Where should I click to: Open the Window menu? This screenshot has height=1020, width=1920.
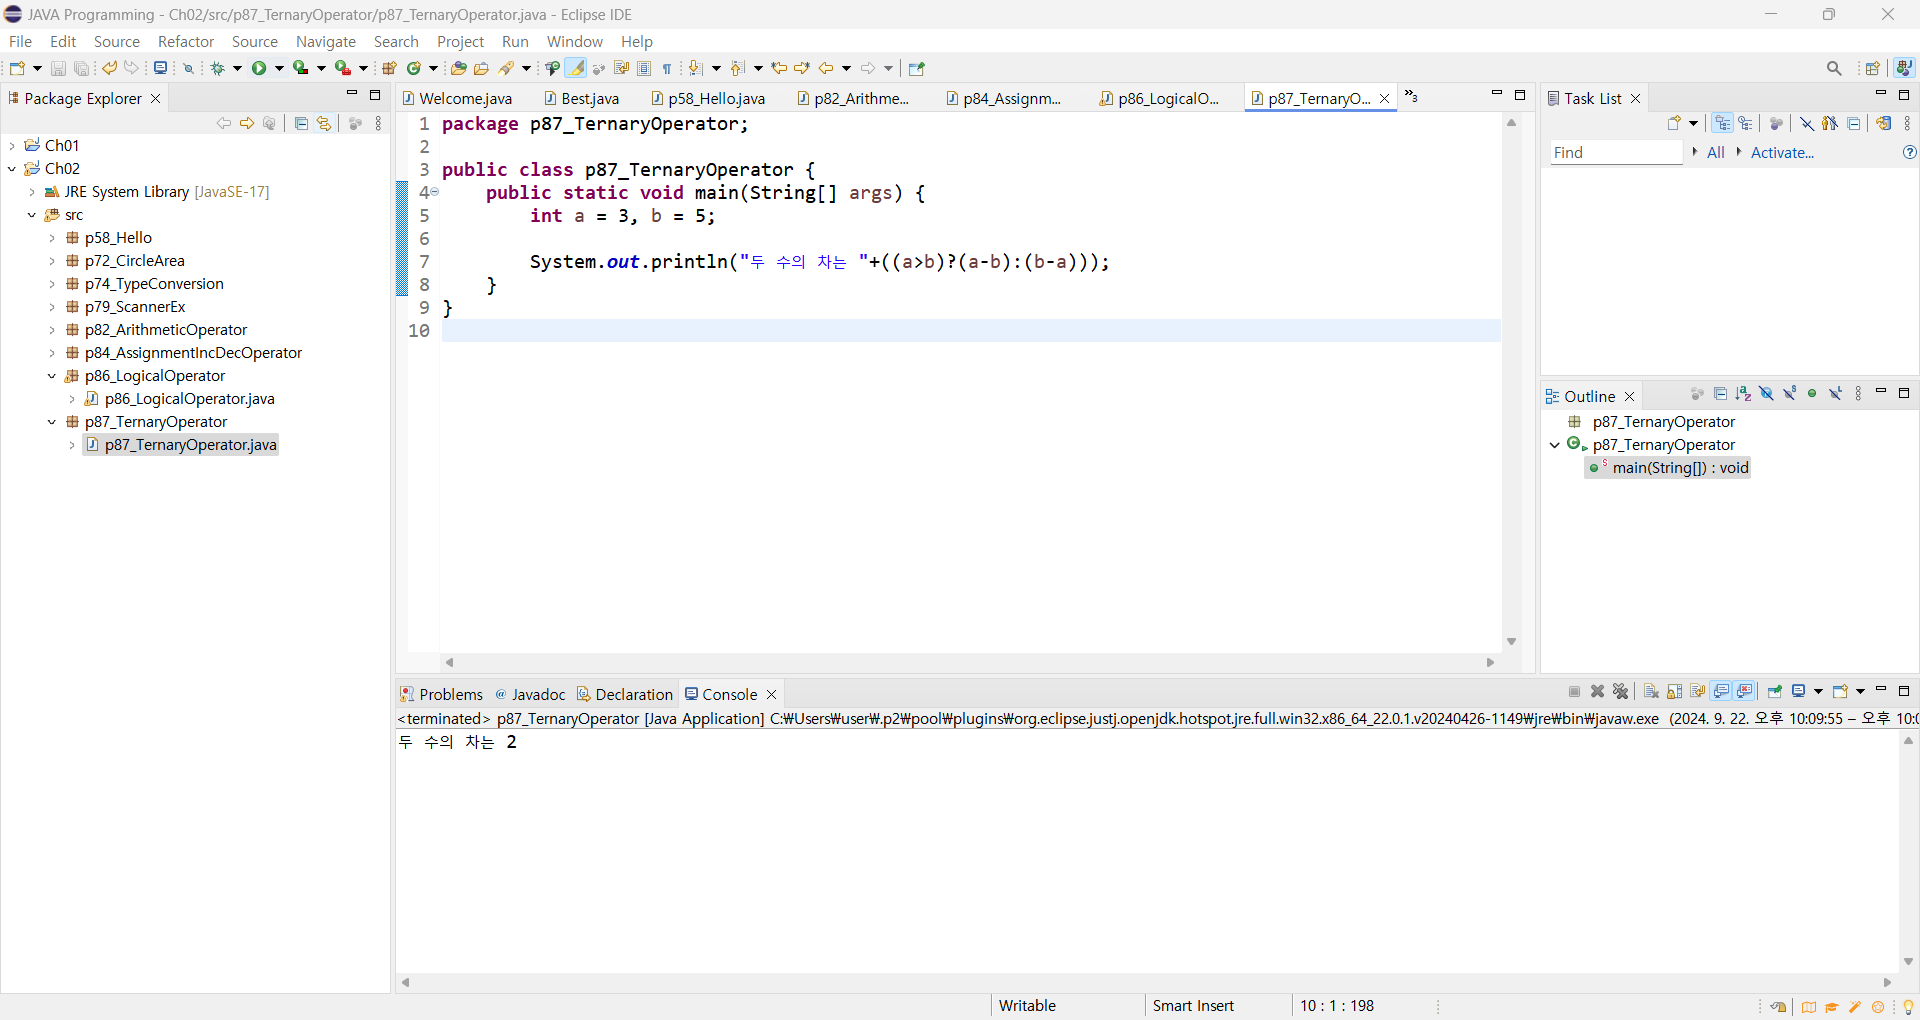[575, 41]
